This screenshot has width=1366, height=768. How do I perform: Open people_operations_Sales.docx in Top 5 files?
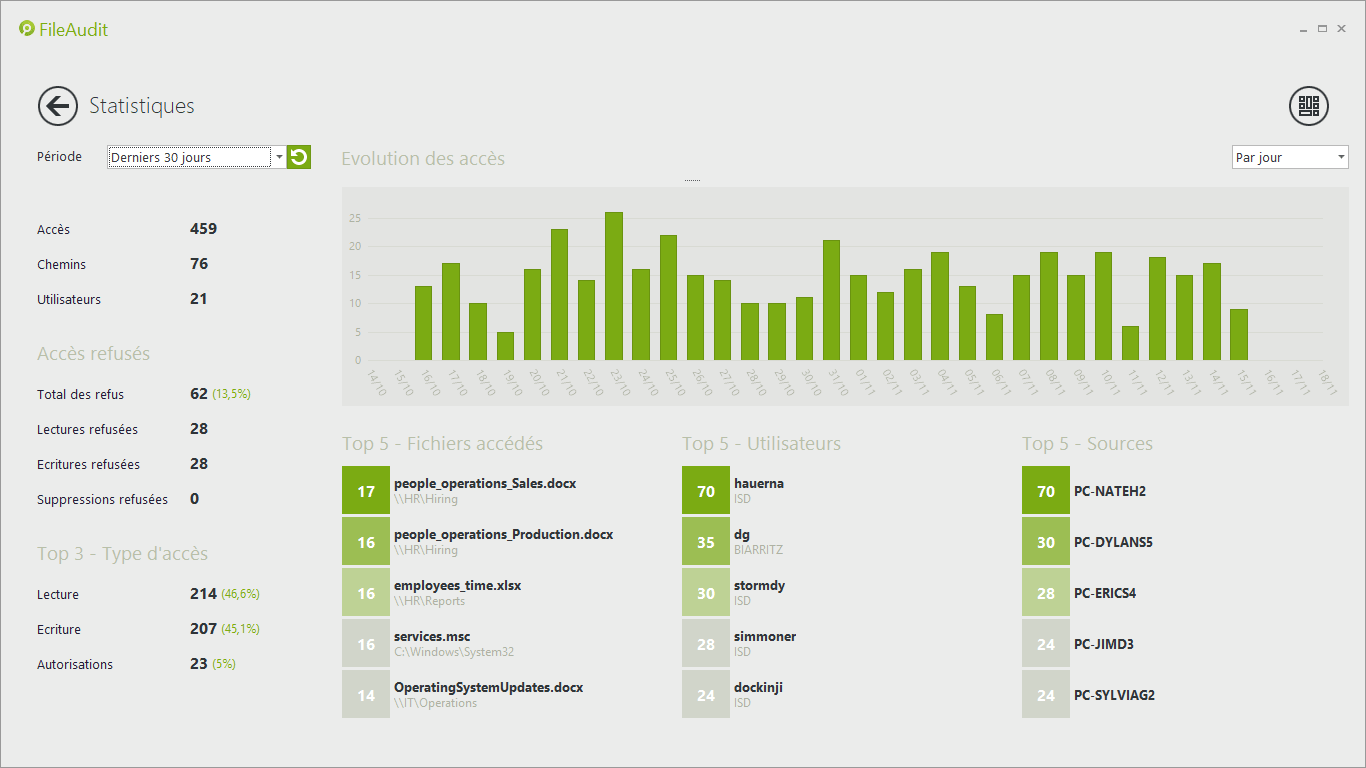pyautogui.click(x=485, y=490)
